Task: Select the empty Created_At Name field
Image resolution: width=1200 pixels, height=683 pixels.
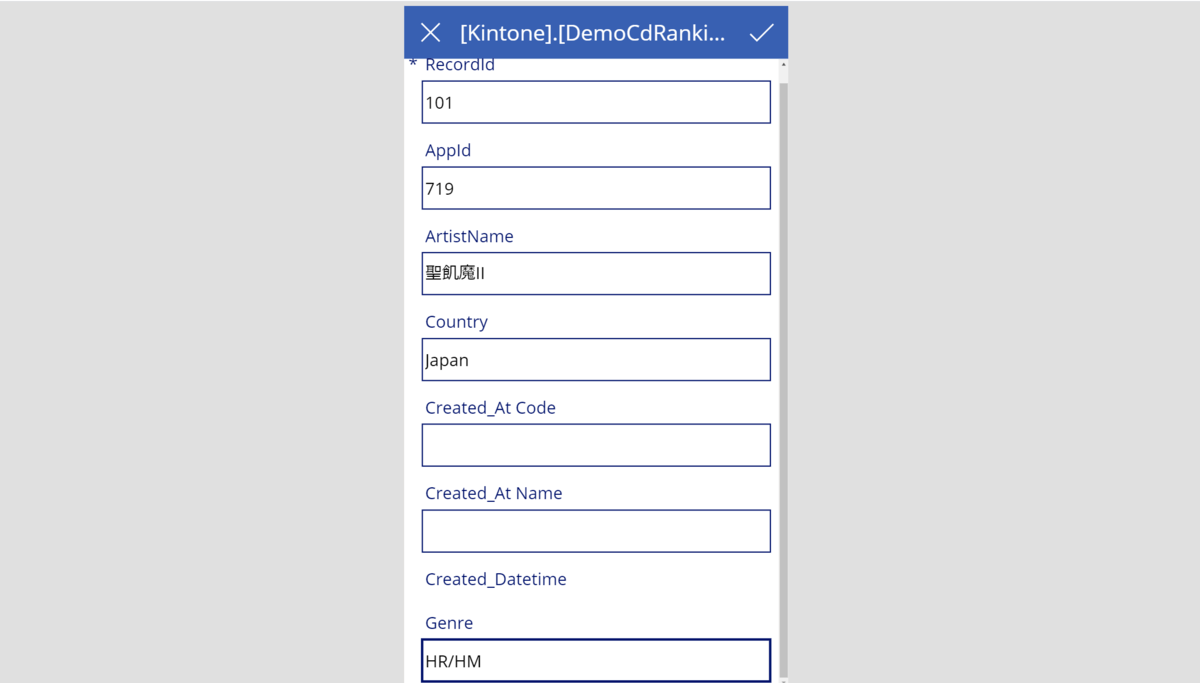Action: pos(596,531)
